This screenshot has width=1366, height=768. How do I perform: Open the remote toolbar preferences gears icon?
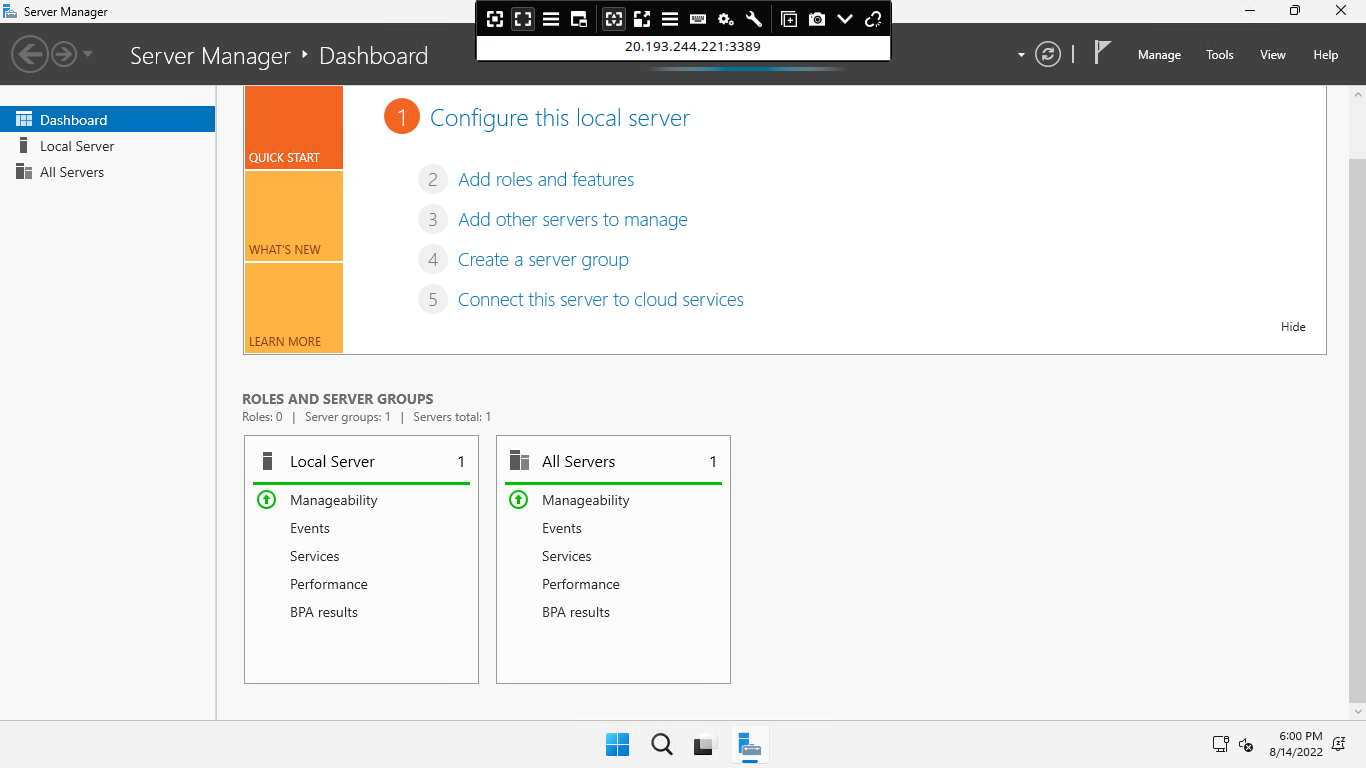[x=726, y=19]
